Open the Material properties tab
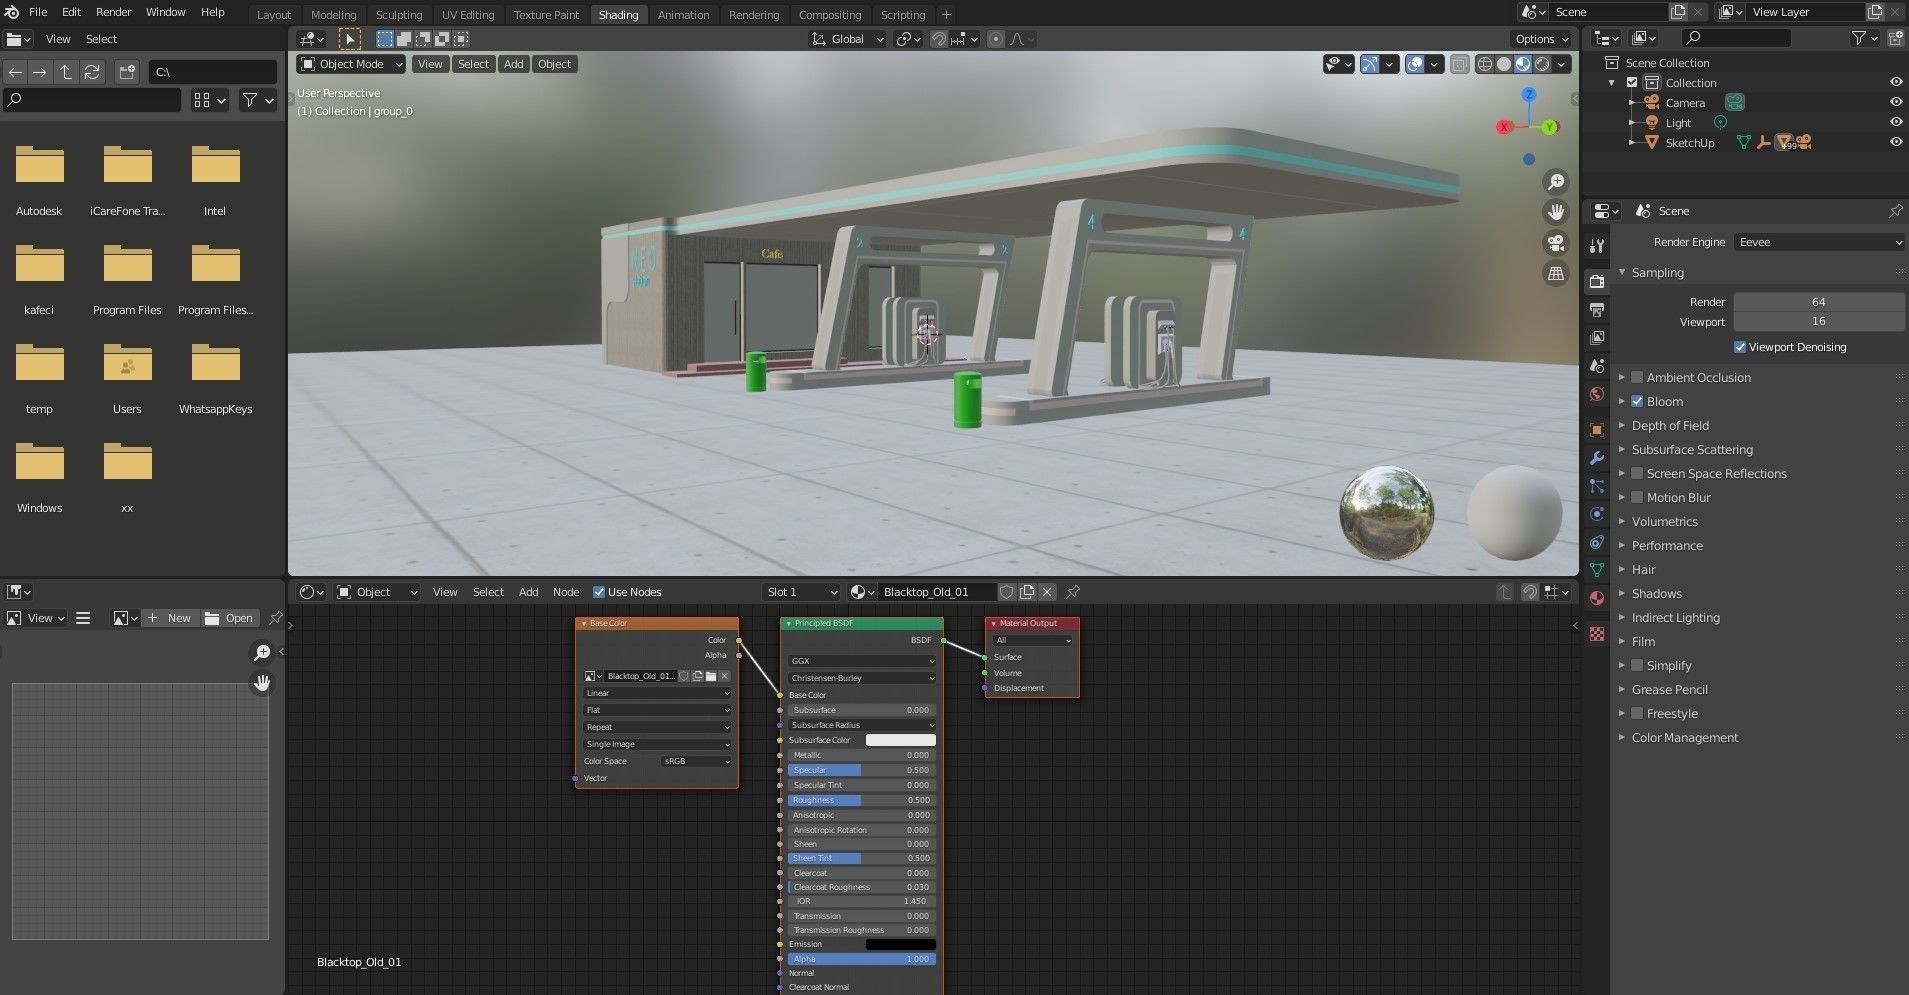 click(1597, 598)
